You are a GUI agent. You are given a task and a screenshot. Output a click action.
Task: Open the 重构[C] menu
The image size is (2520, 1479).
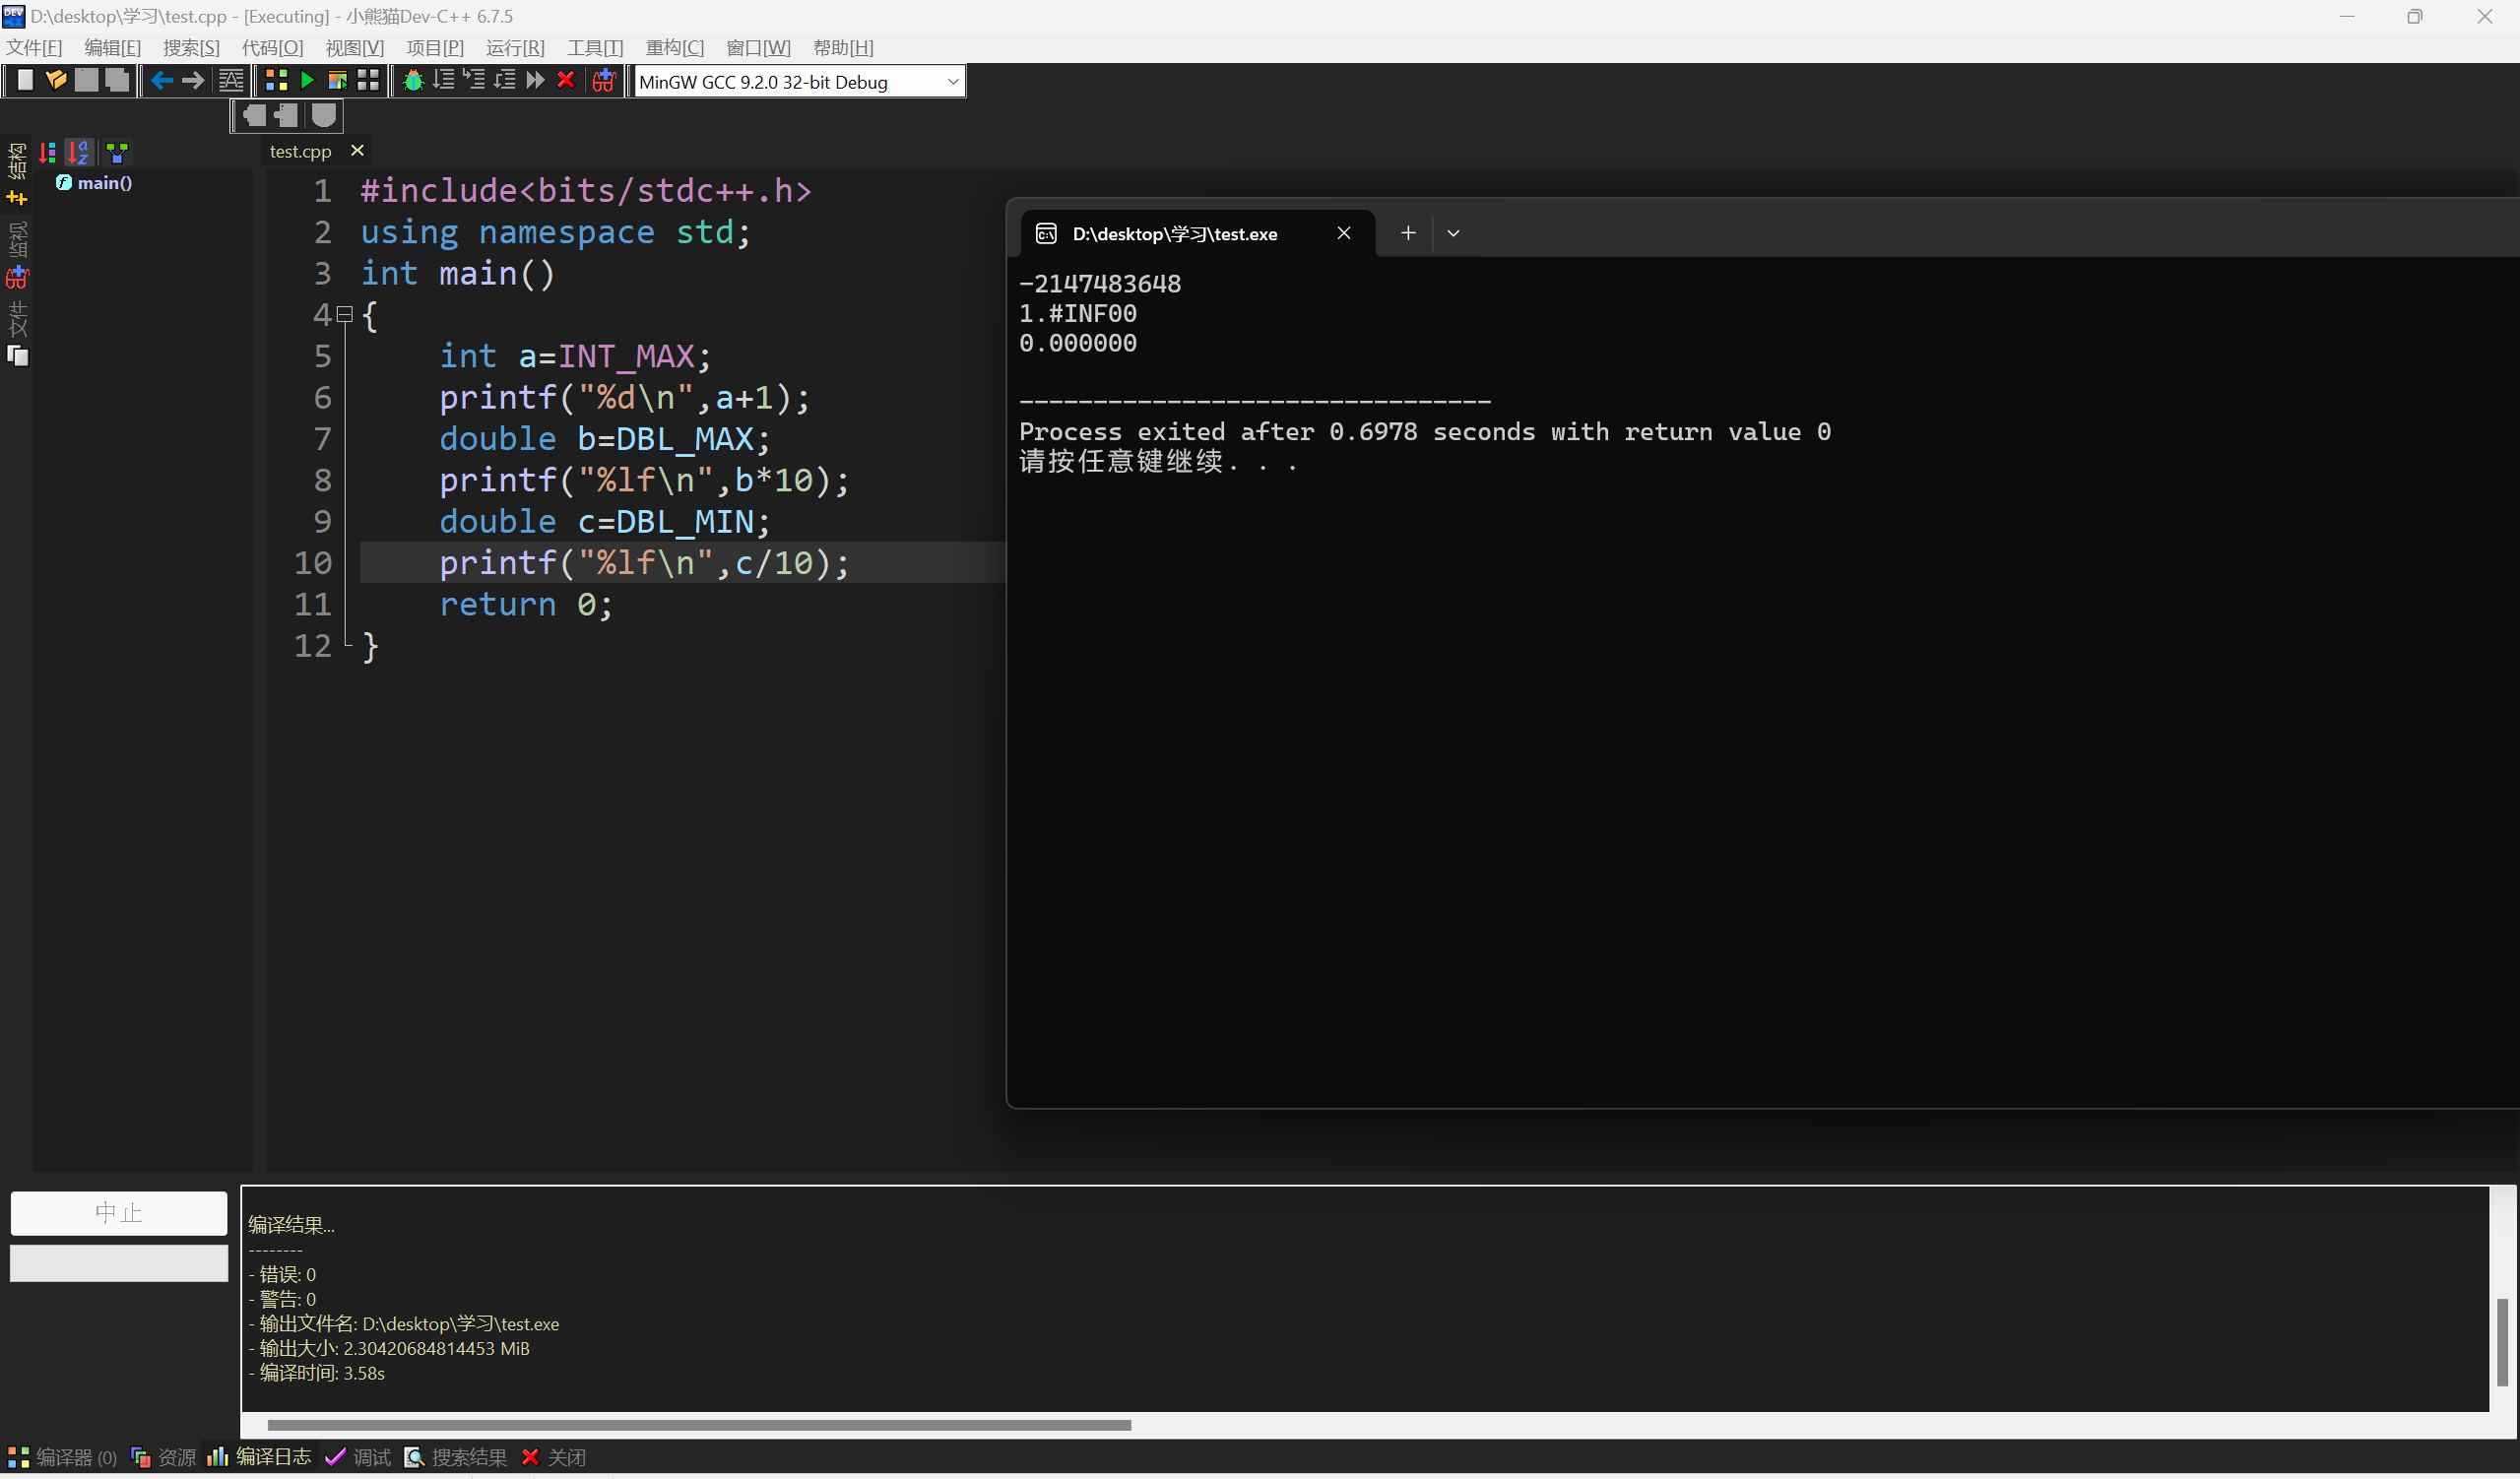(675, 48)
